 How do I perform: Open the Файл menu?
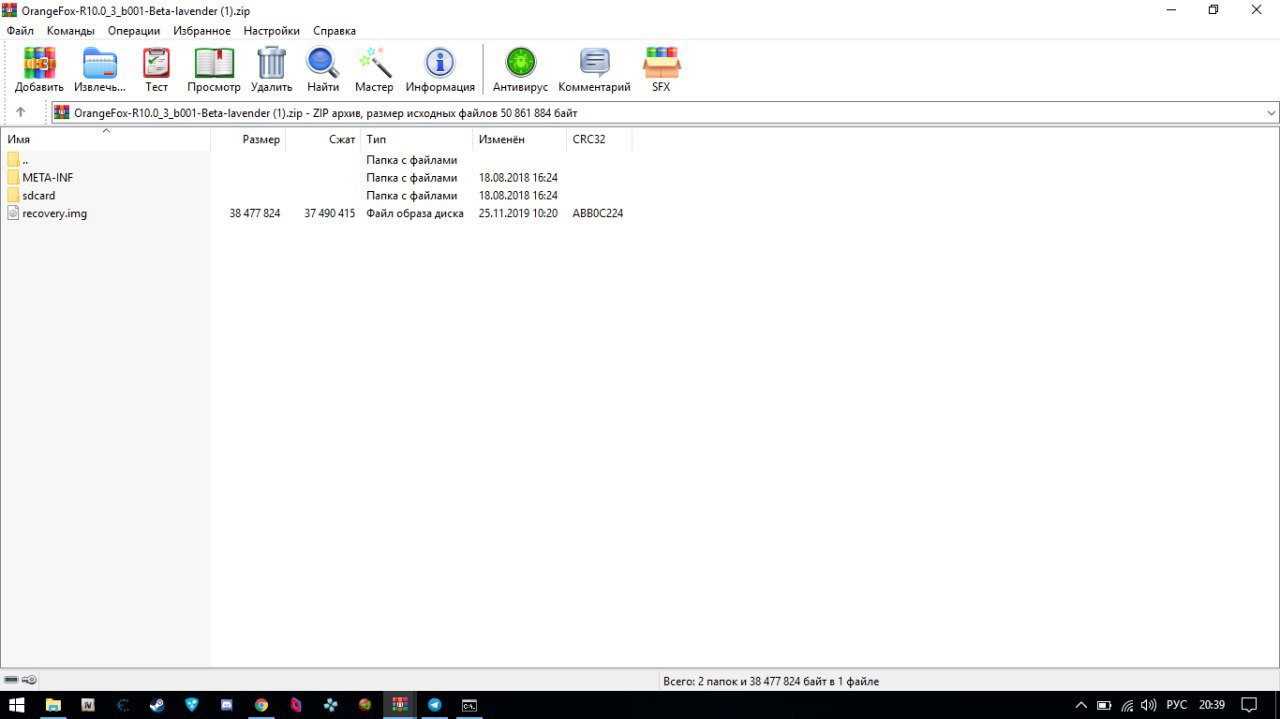(20, 31)
